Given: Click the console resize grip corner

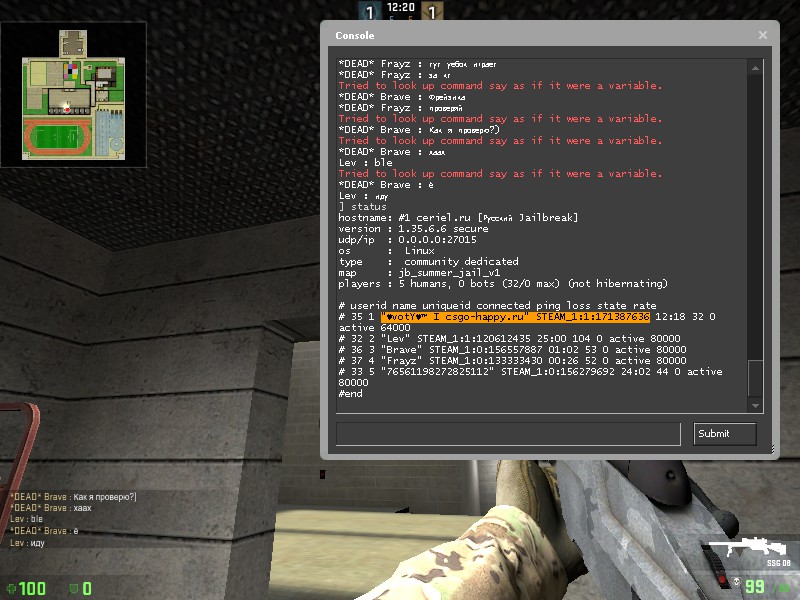Looking at the screenshot, I should pyautogui.click(x=773, y=452).
